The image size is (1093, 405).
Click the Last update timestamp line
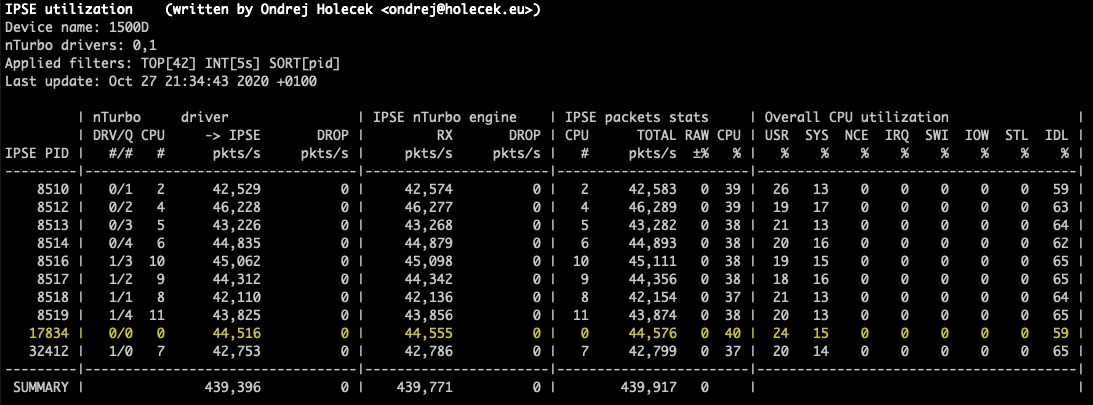click(161, 81)
